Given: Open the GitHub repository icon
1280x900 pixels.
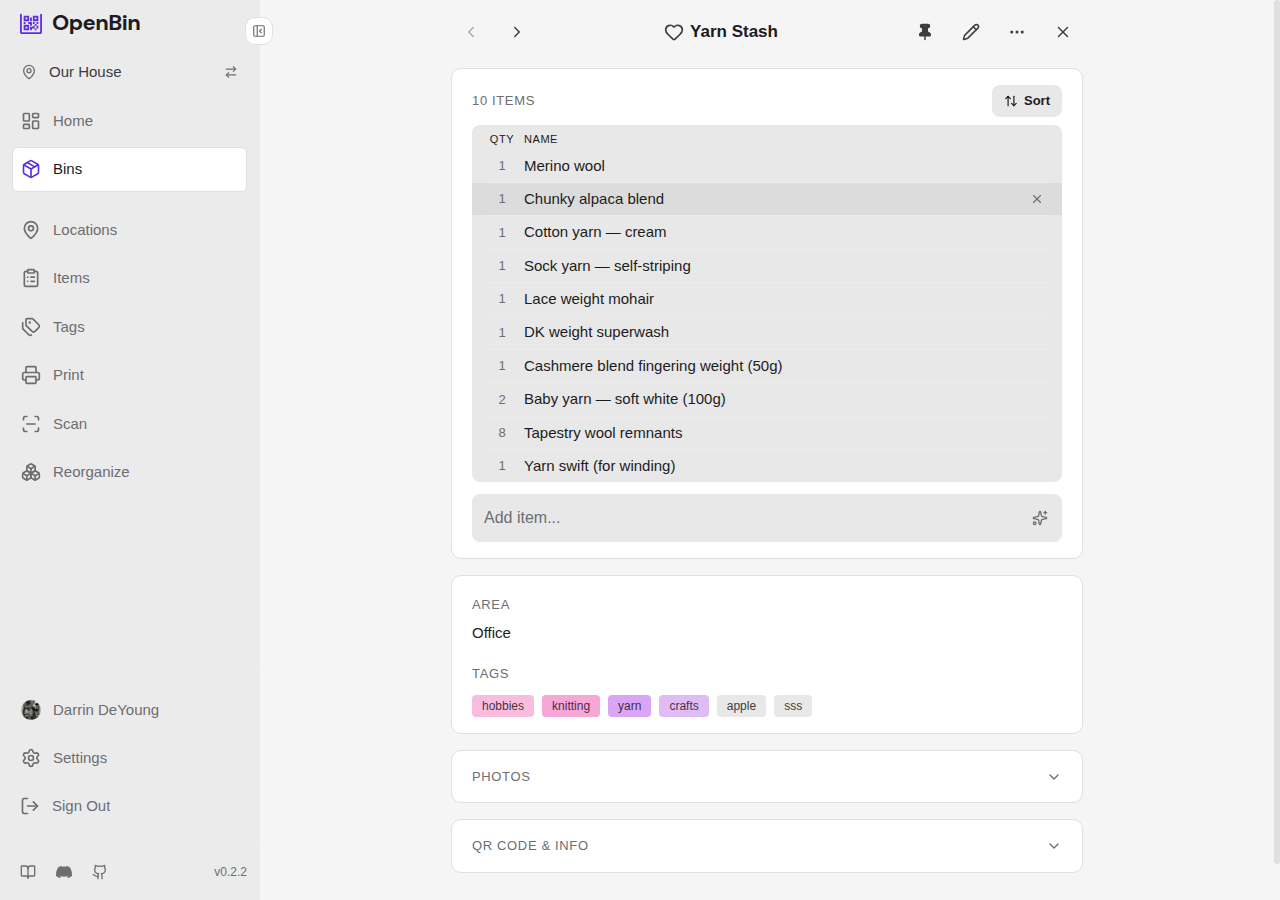Looking at the screenshot, I should tap(100, 872).
